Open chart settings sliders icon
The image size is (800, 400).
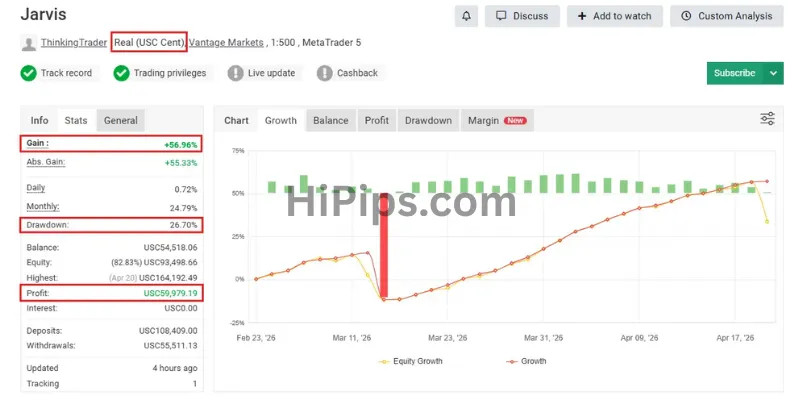point(767,119)
